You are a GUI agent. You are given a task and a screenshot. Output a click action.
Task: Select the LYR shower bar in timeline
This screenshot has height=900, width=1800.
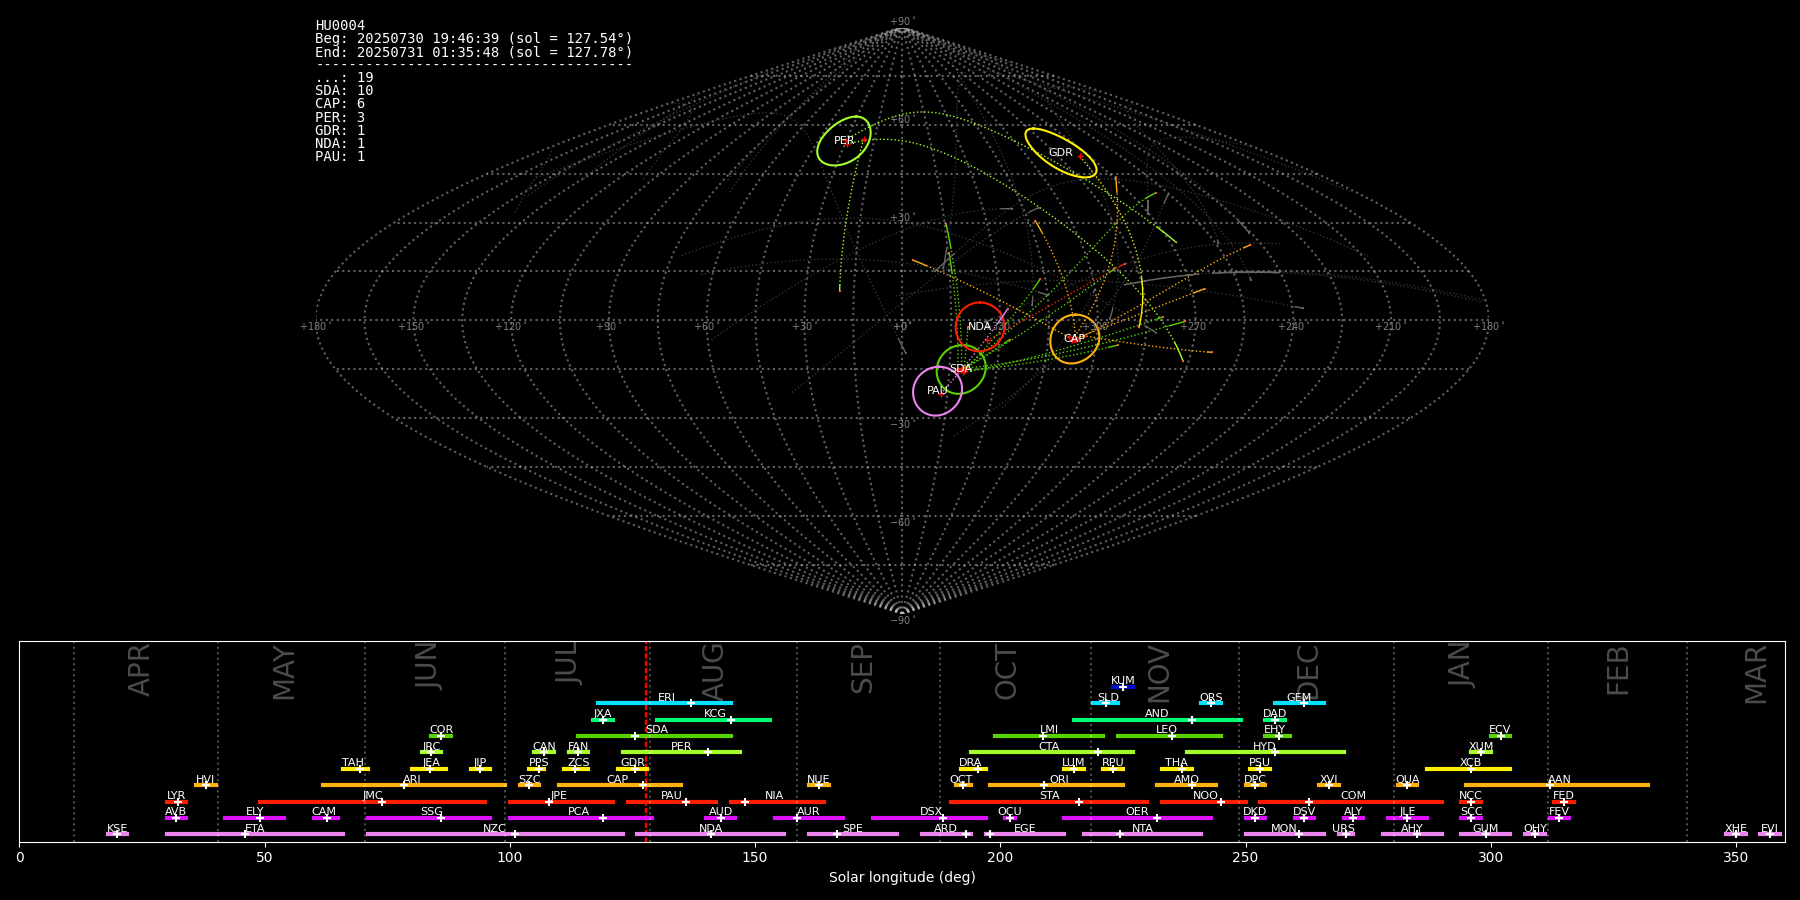[x=176, y=802]
